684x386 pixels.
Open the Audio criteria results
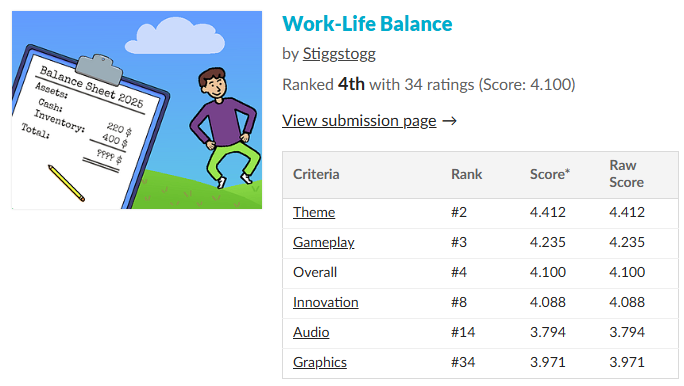pyautogui.click(x=311, y=332)
